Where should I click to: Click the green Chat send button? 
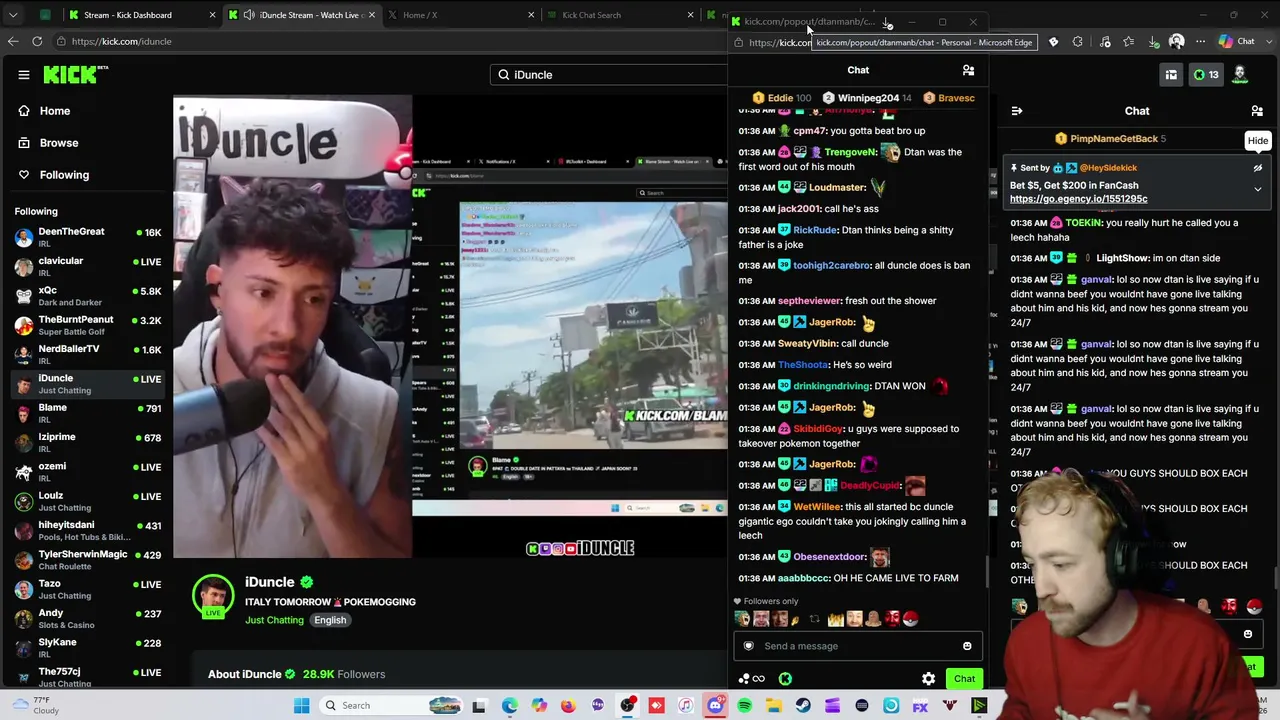tap(964, 679)
